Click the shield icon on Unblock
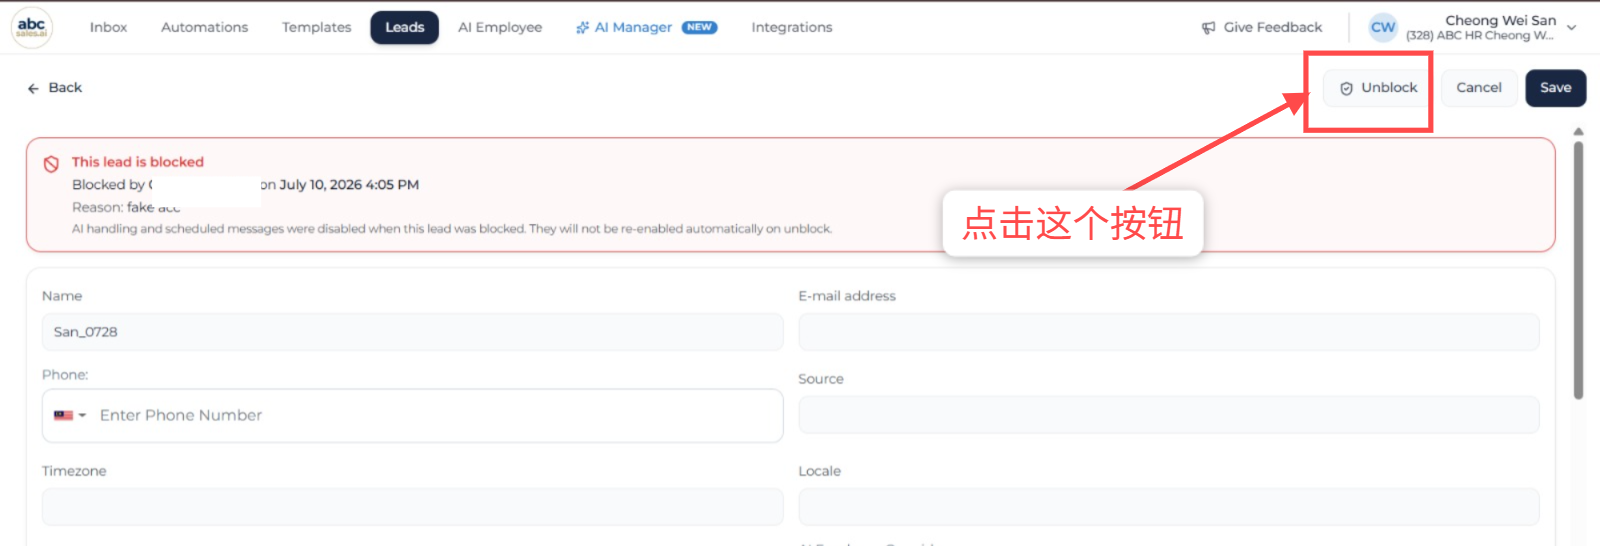This screenshot has width=1600, height=546. tap(1346, 88)
